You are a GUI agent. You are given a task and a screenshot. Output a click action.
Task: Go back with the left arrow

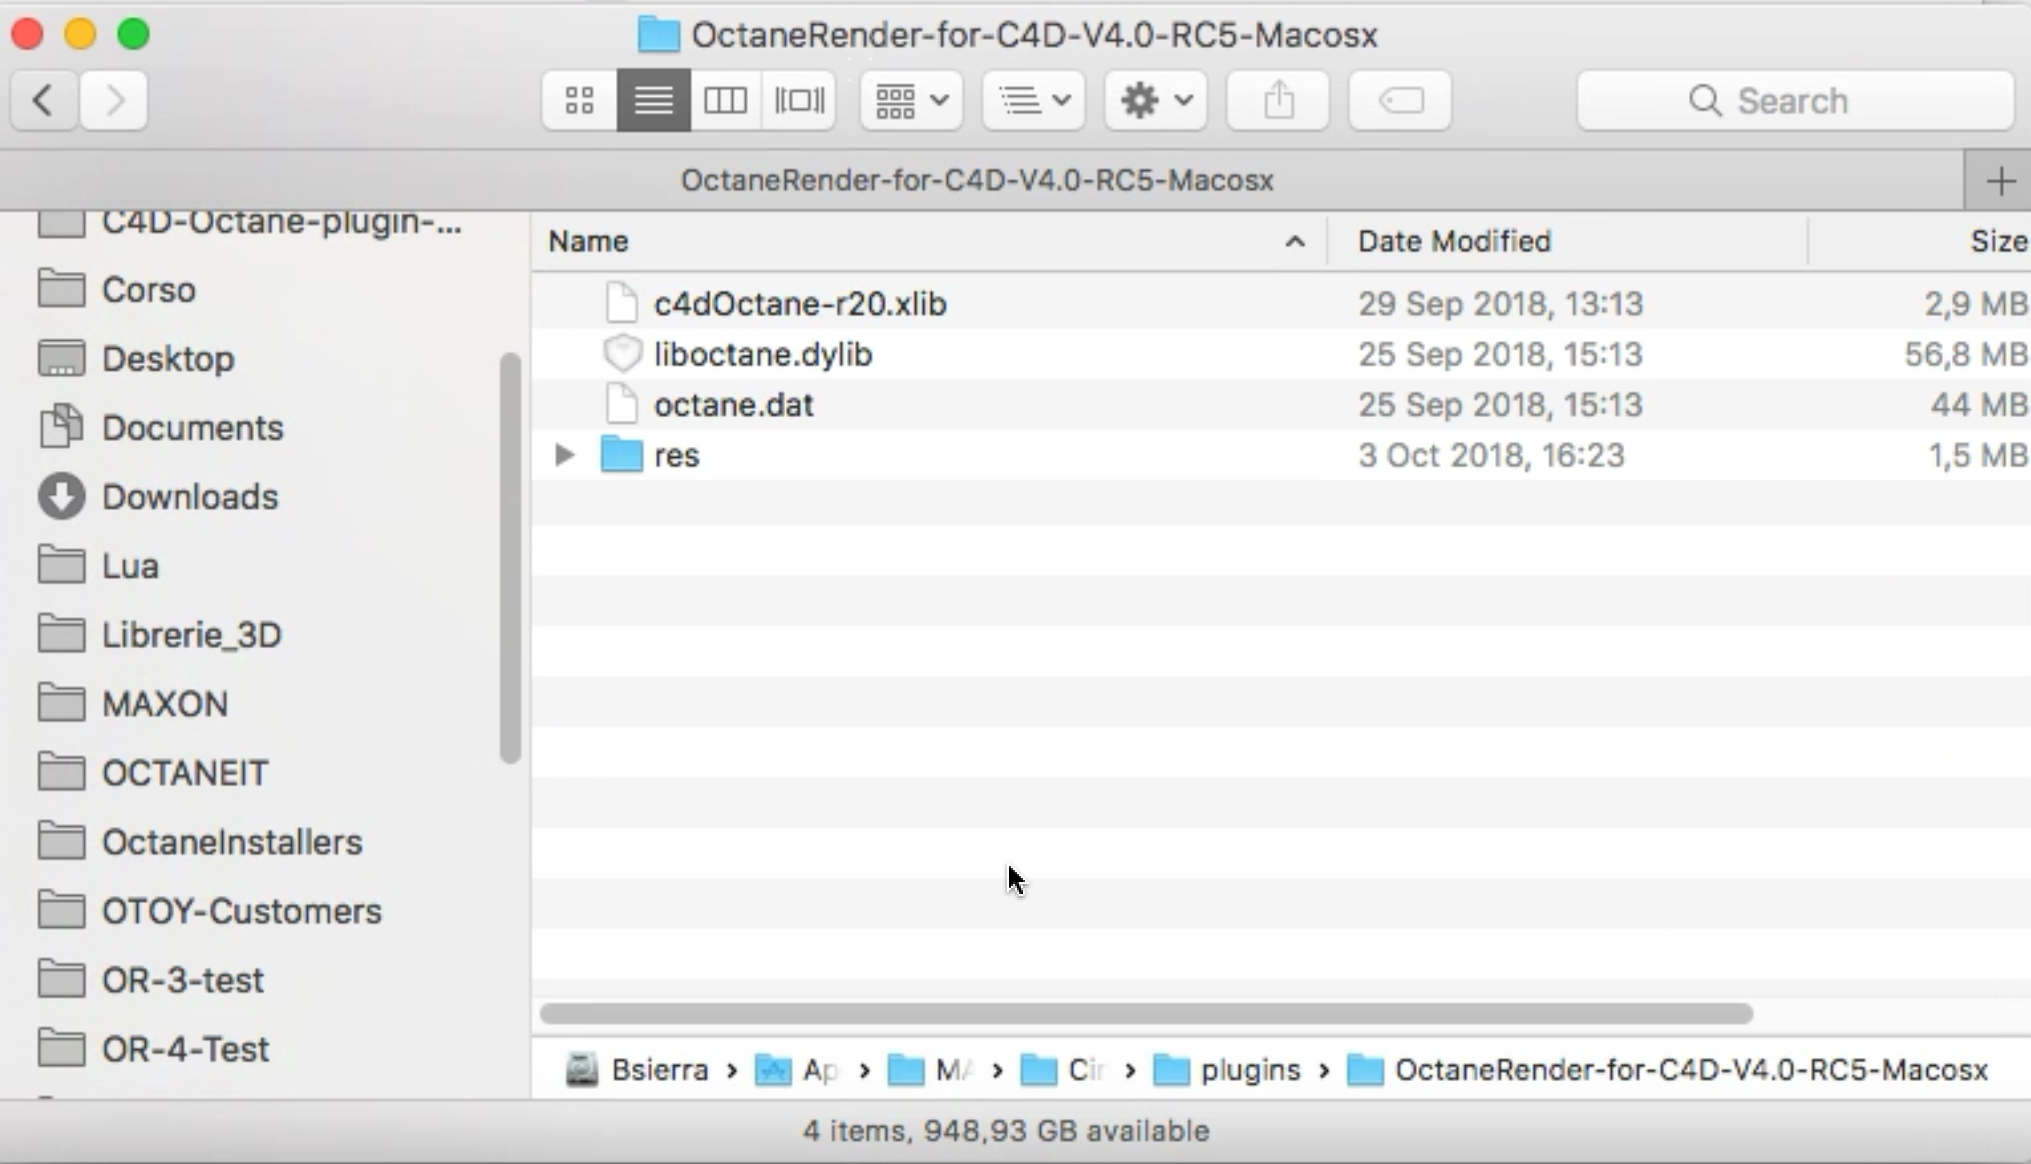pyautogui.click(x=43, y=100)
